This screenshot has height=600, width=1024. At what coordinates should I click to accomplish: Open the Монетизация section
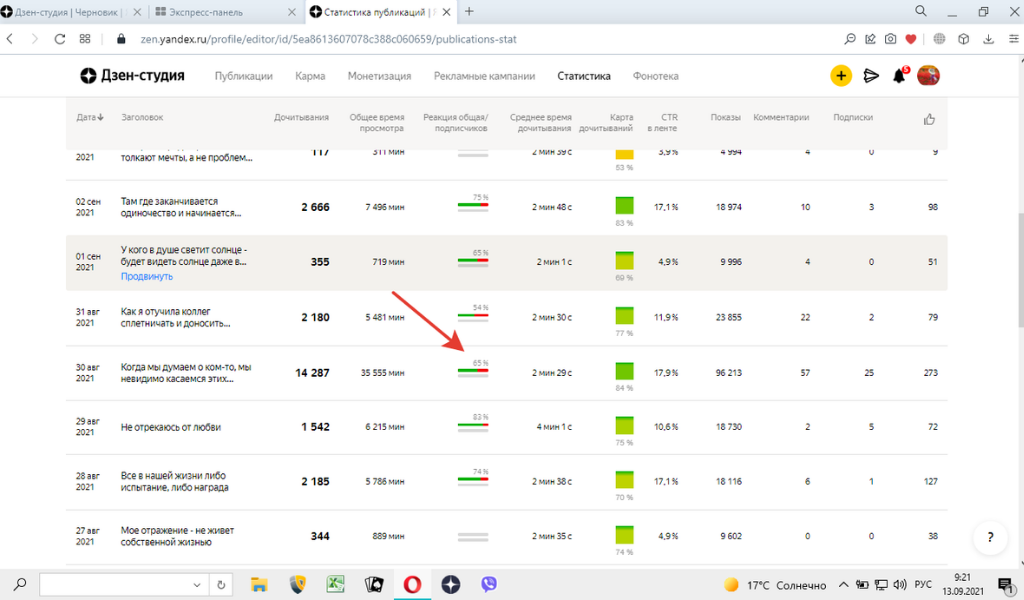(379, 76)
